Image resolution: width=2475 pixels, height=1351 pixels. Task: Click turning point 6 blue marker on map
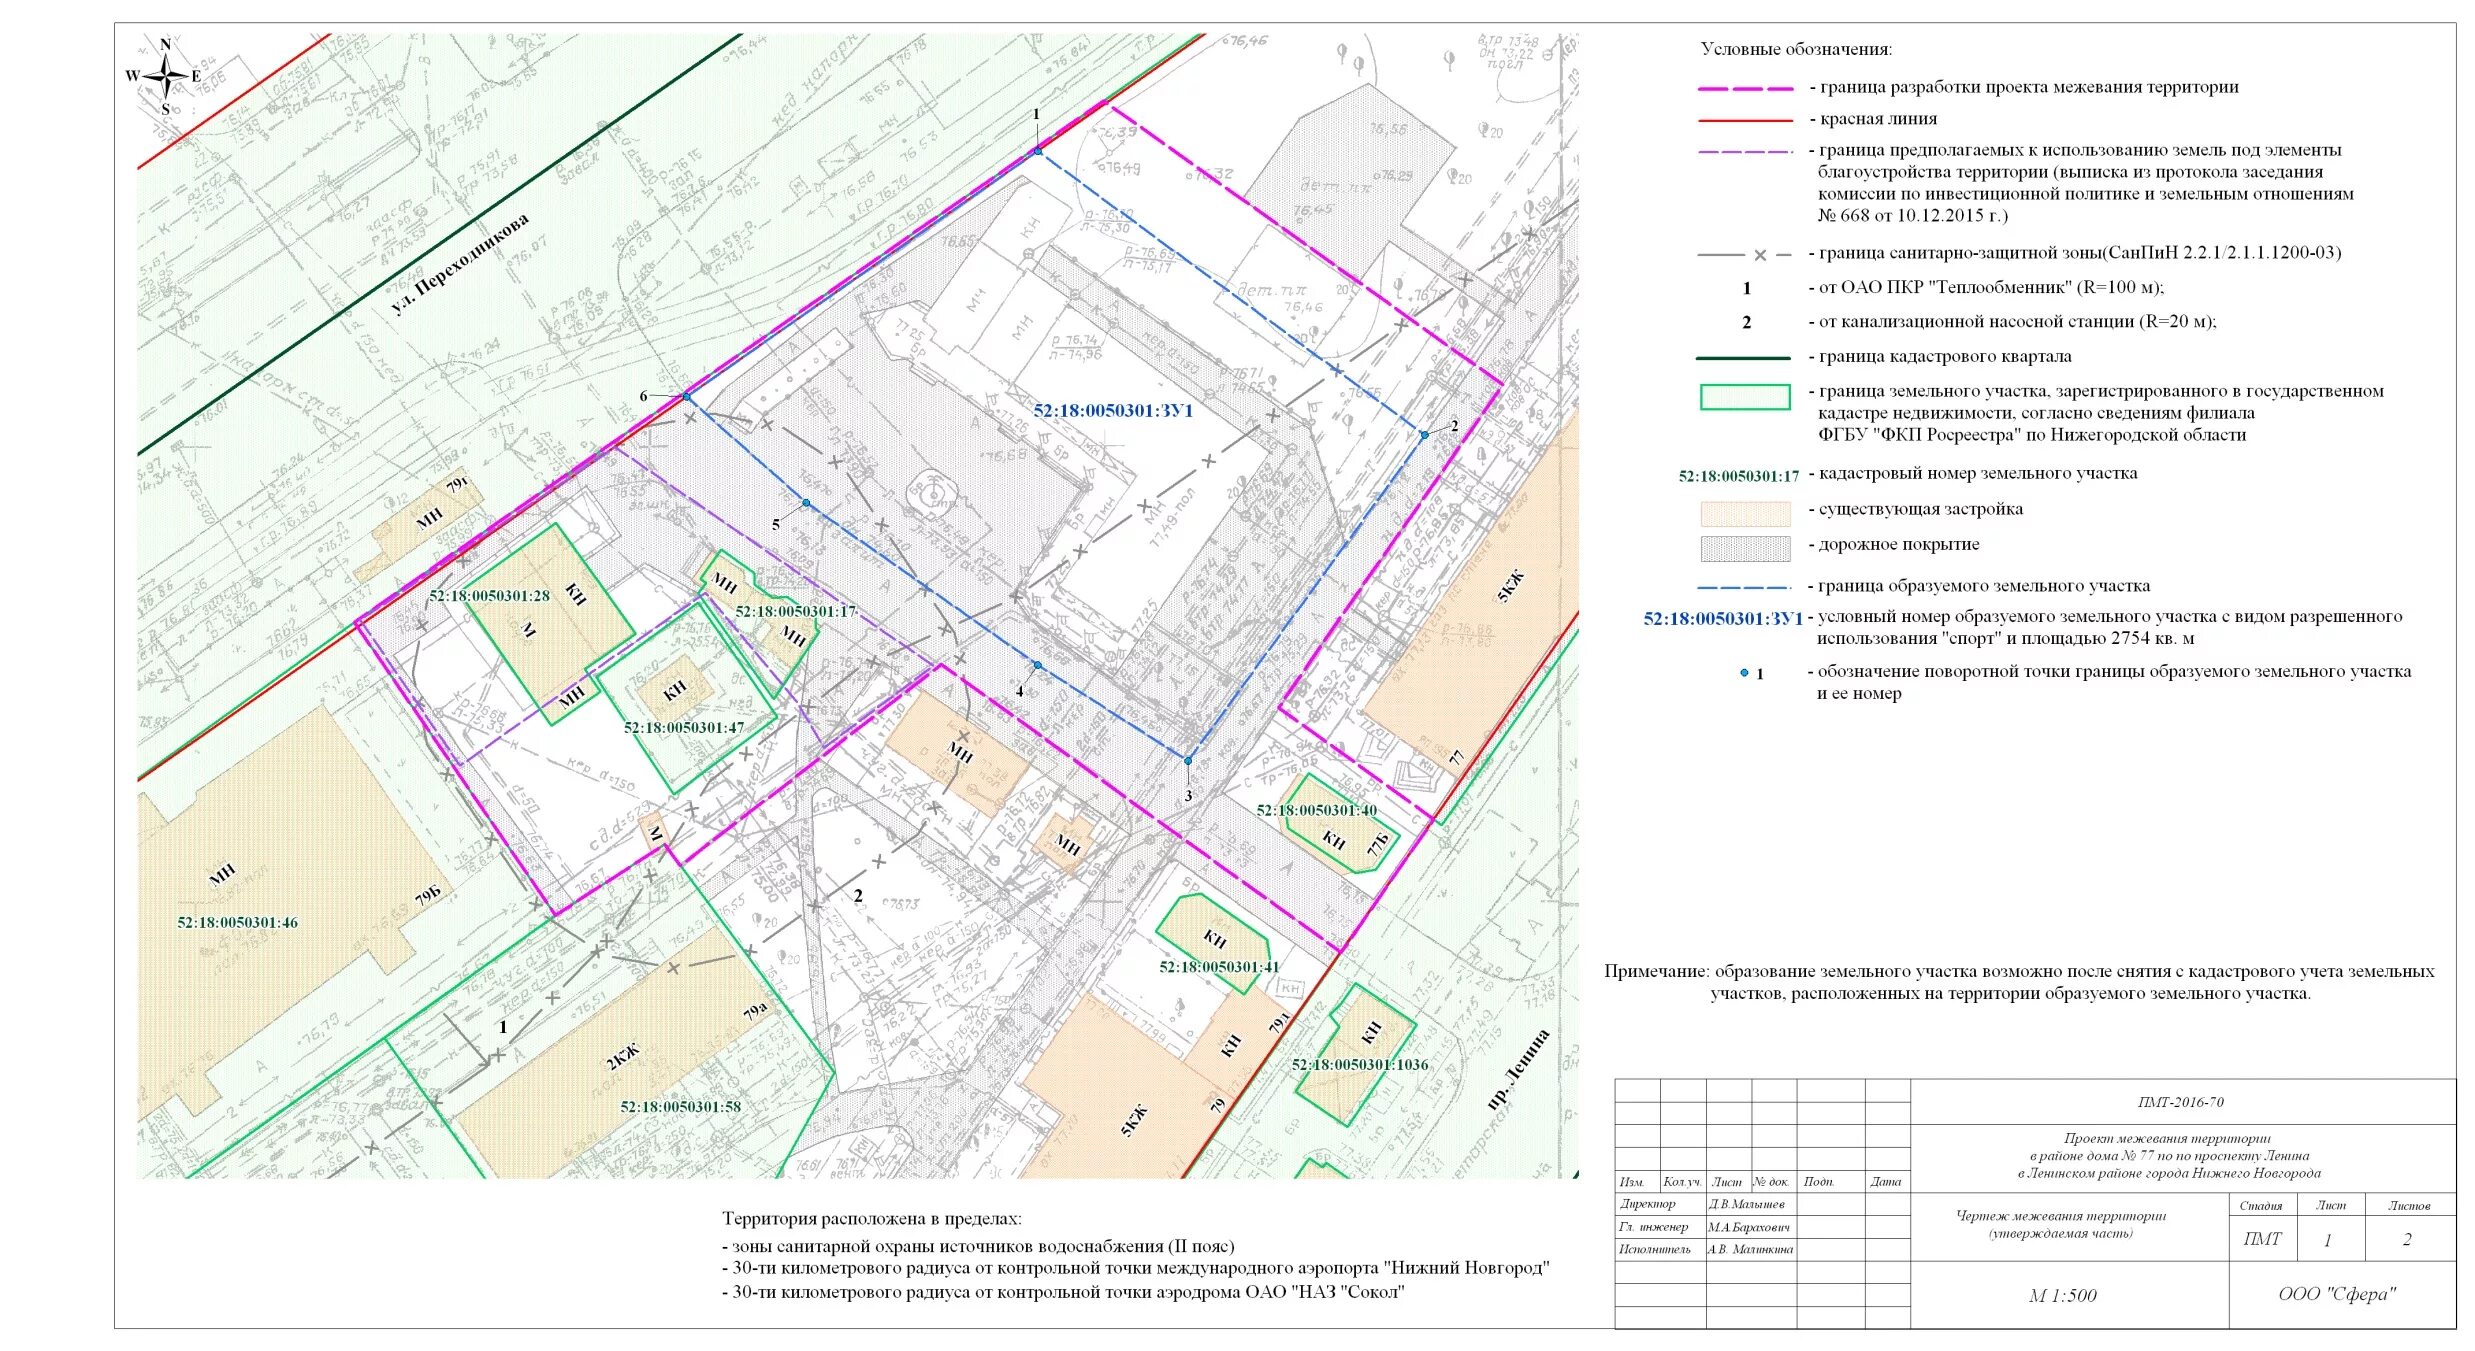pyautogui.click(x=686, y=397)
